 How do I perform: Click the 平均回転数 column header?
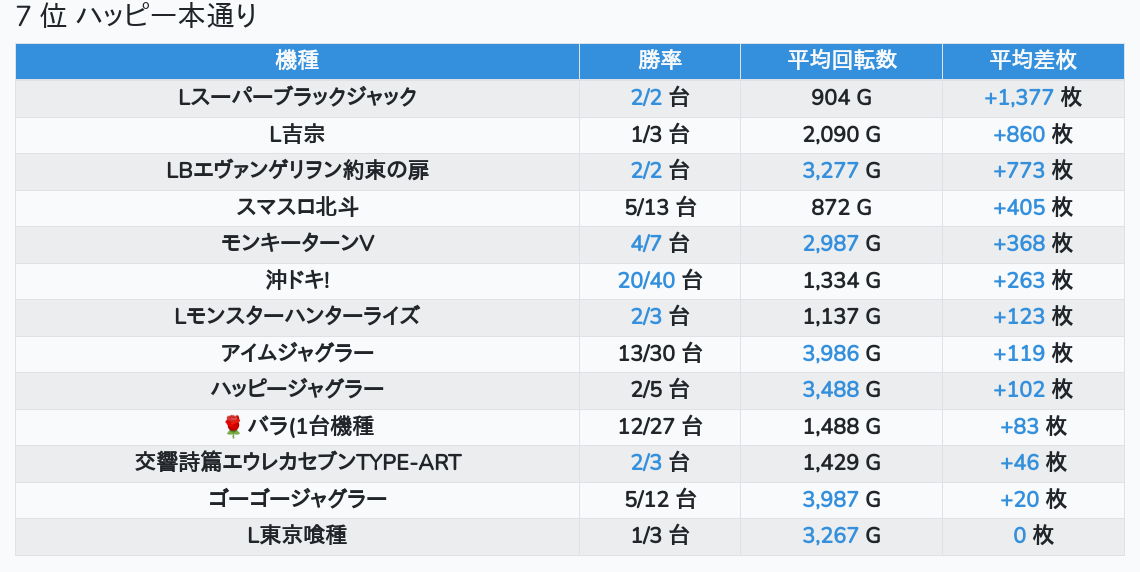pyautogui.click(x=841, y=61)
